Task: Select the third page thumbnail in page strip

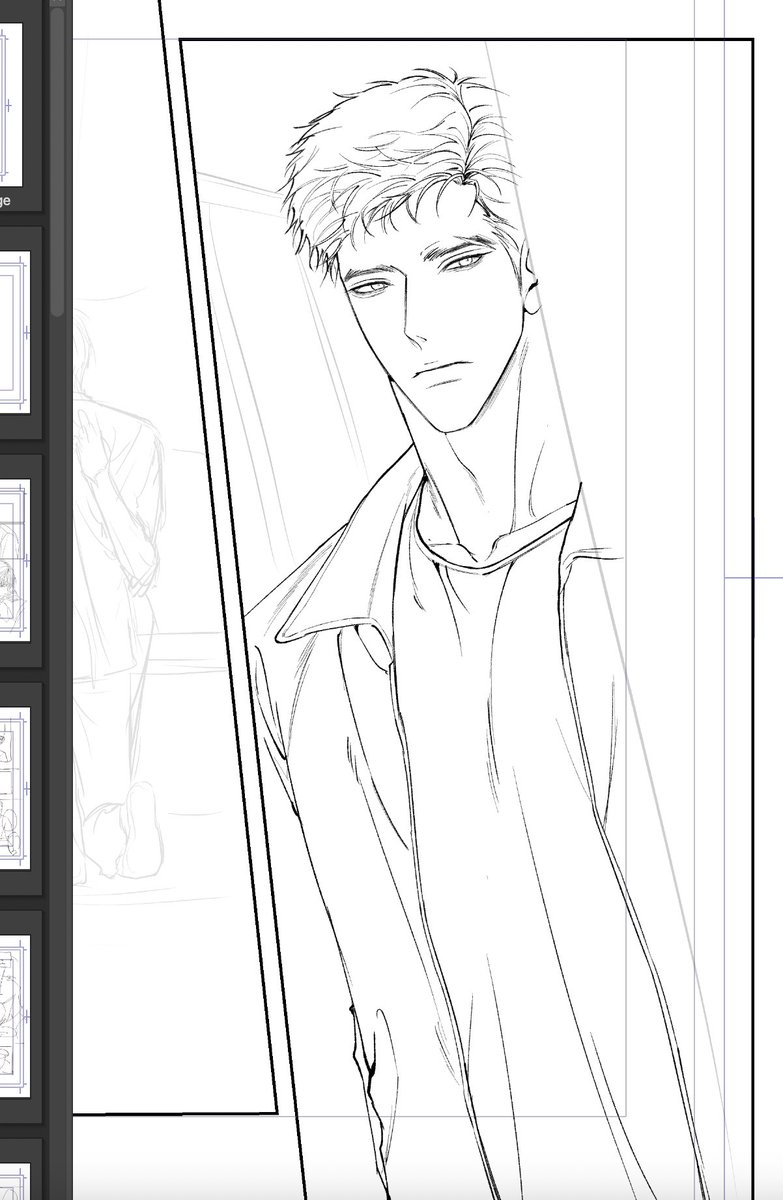Action: point(15,560)
